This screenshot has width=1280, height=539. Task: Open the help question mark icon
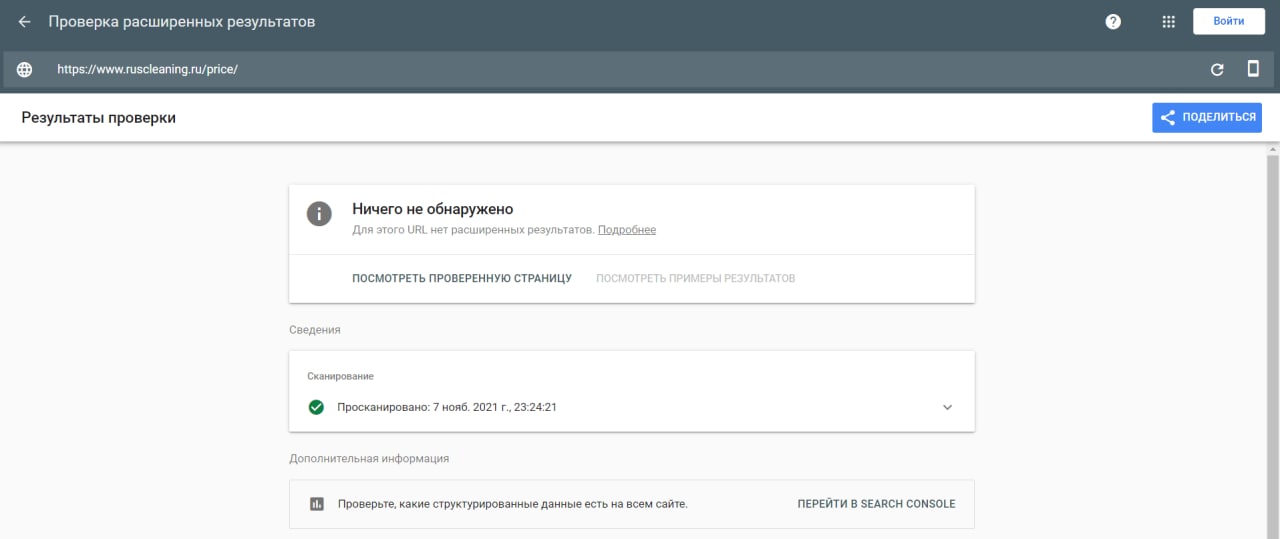pos(1113,22)
